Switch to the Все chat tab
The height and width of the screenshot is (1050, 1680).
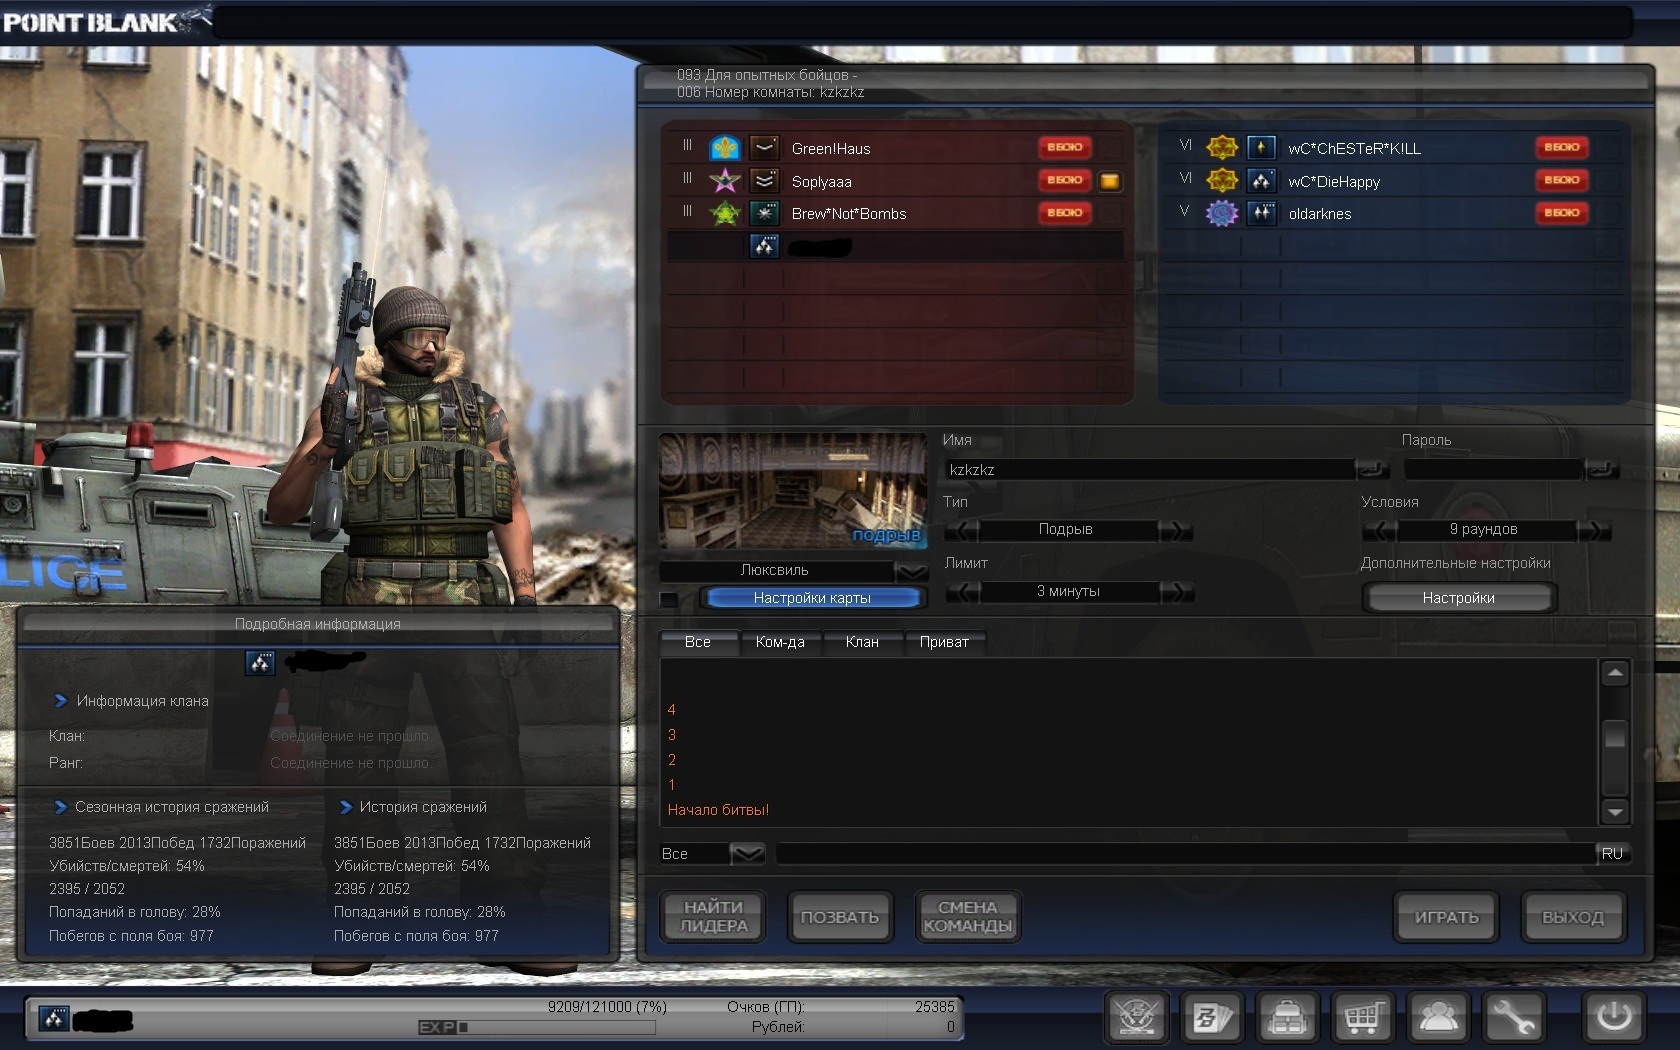[698, 642]
